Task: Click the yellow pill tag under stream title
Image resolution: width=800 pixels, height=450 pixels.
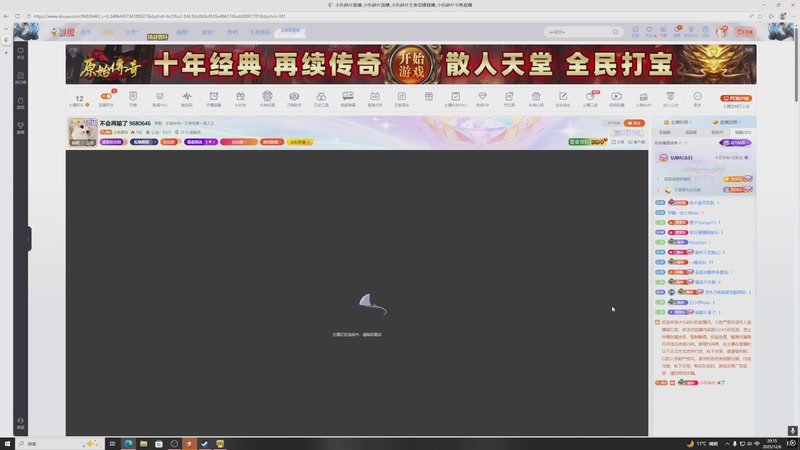Action: pos(299,142)
